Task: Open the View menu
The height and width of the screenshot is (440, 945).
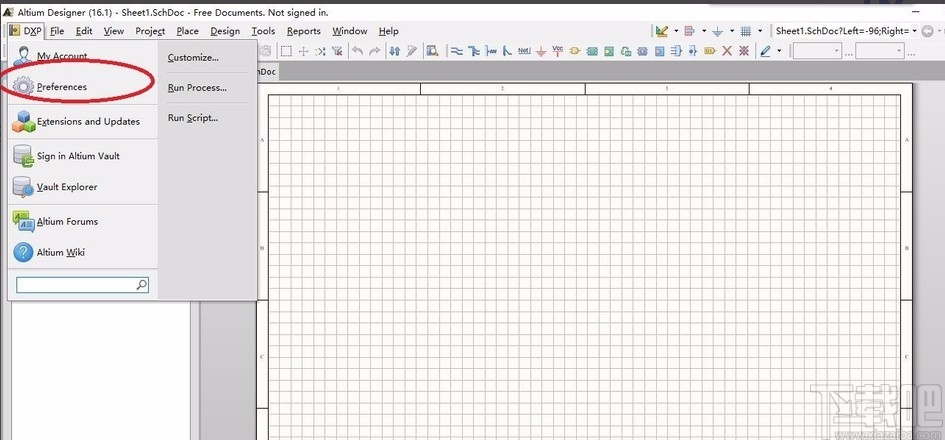Action: point(113,31)
